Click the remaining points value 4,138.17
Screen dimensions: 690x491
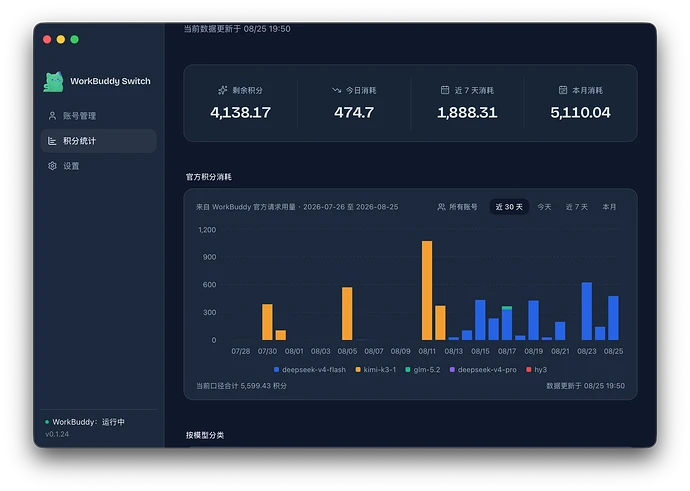(x=240, y=113)
